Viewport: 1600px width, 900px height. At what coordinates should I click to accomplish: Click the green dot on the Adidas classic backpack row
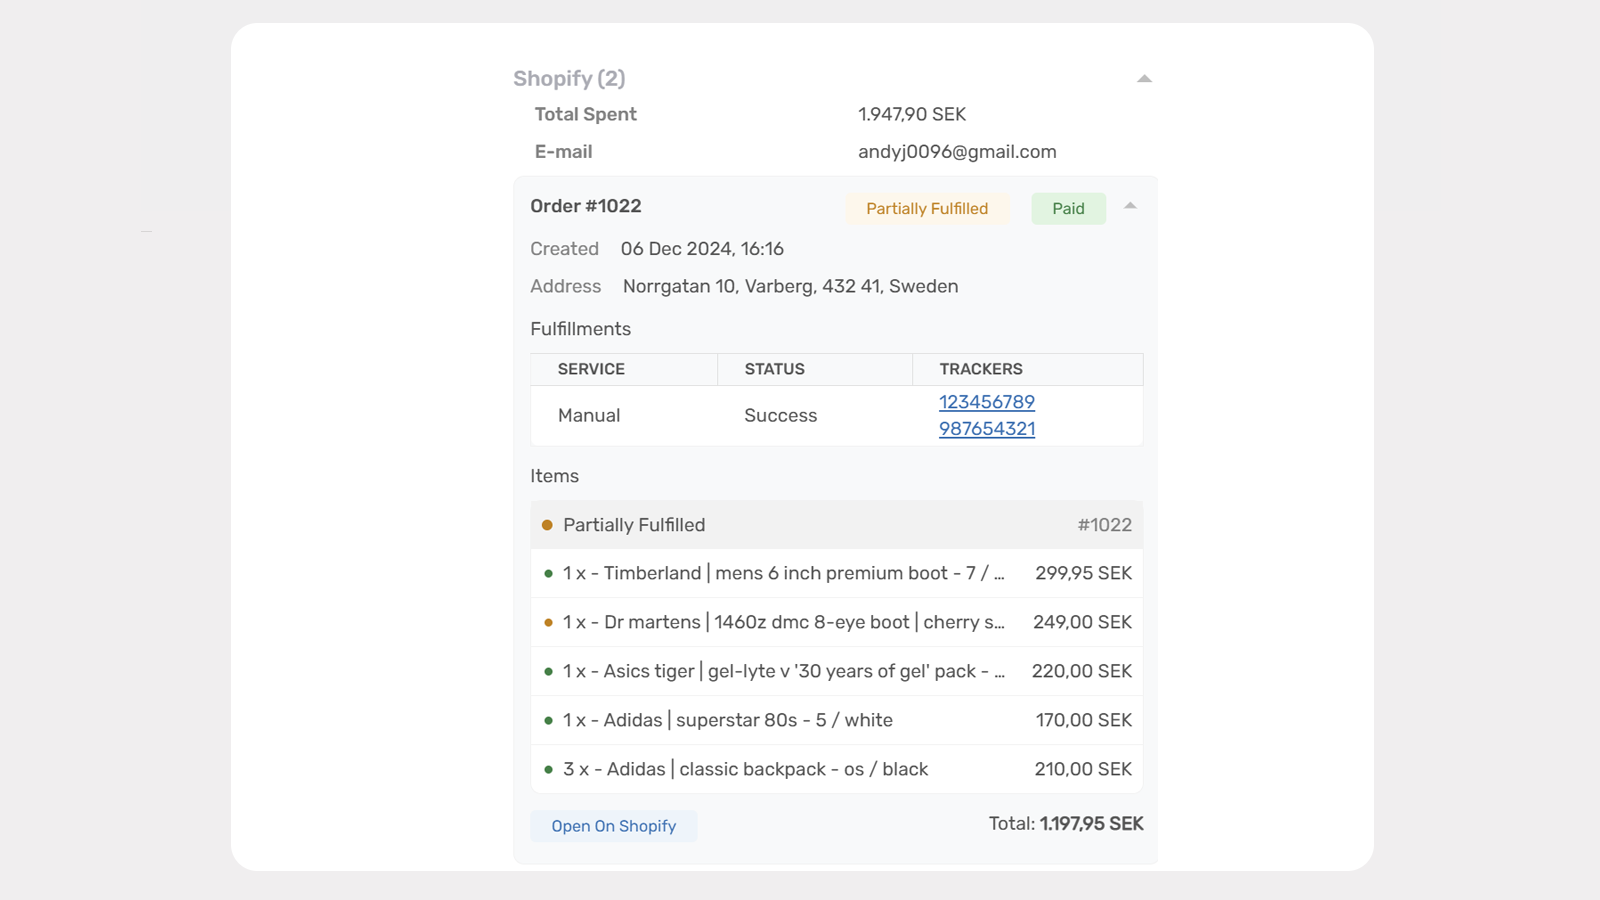[x=547, y=768]
